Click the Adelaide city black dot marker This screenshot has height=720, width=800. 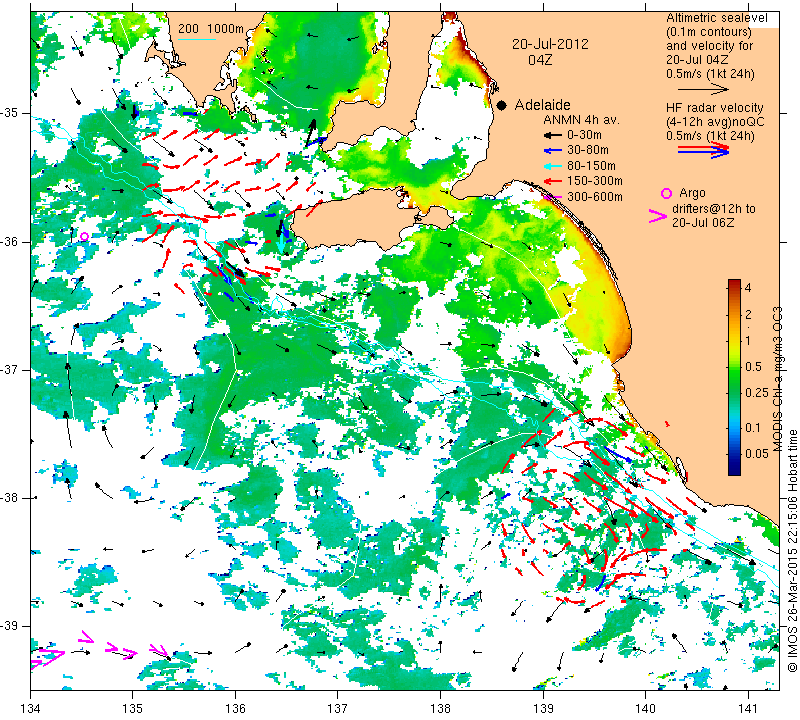pos(502,105)
